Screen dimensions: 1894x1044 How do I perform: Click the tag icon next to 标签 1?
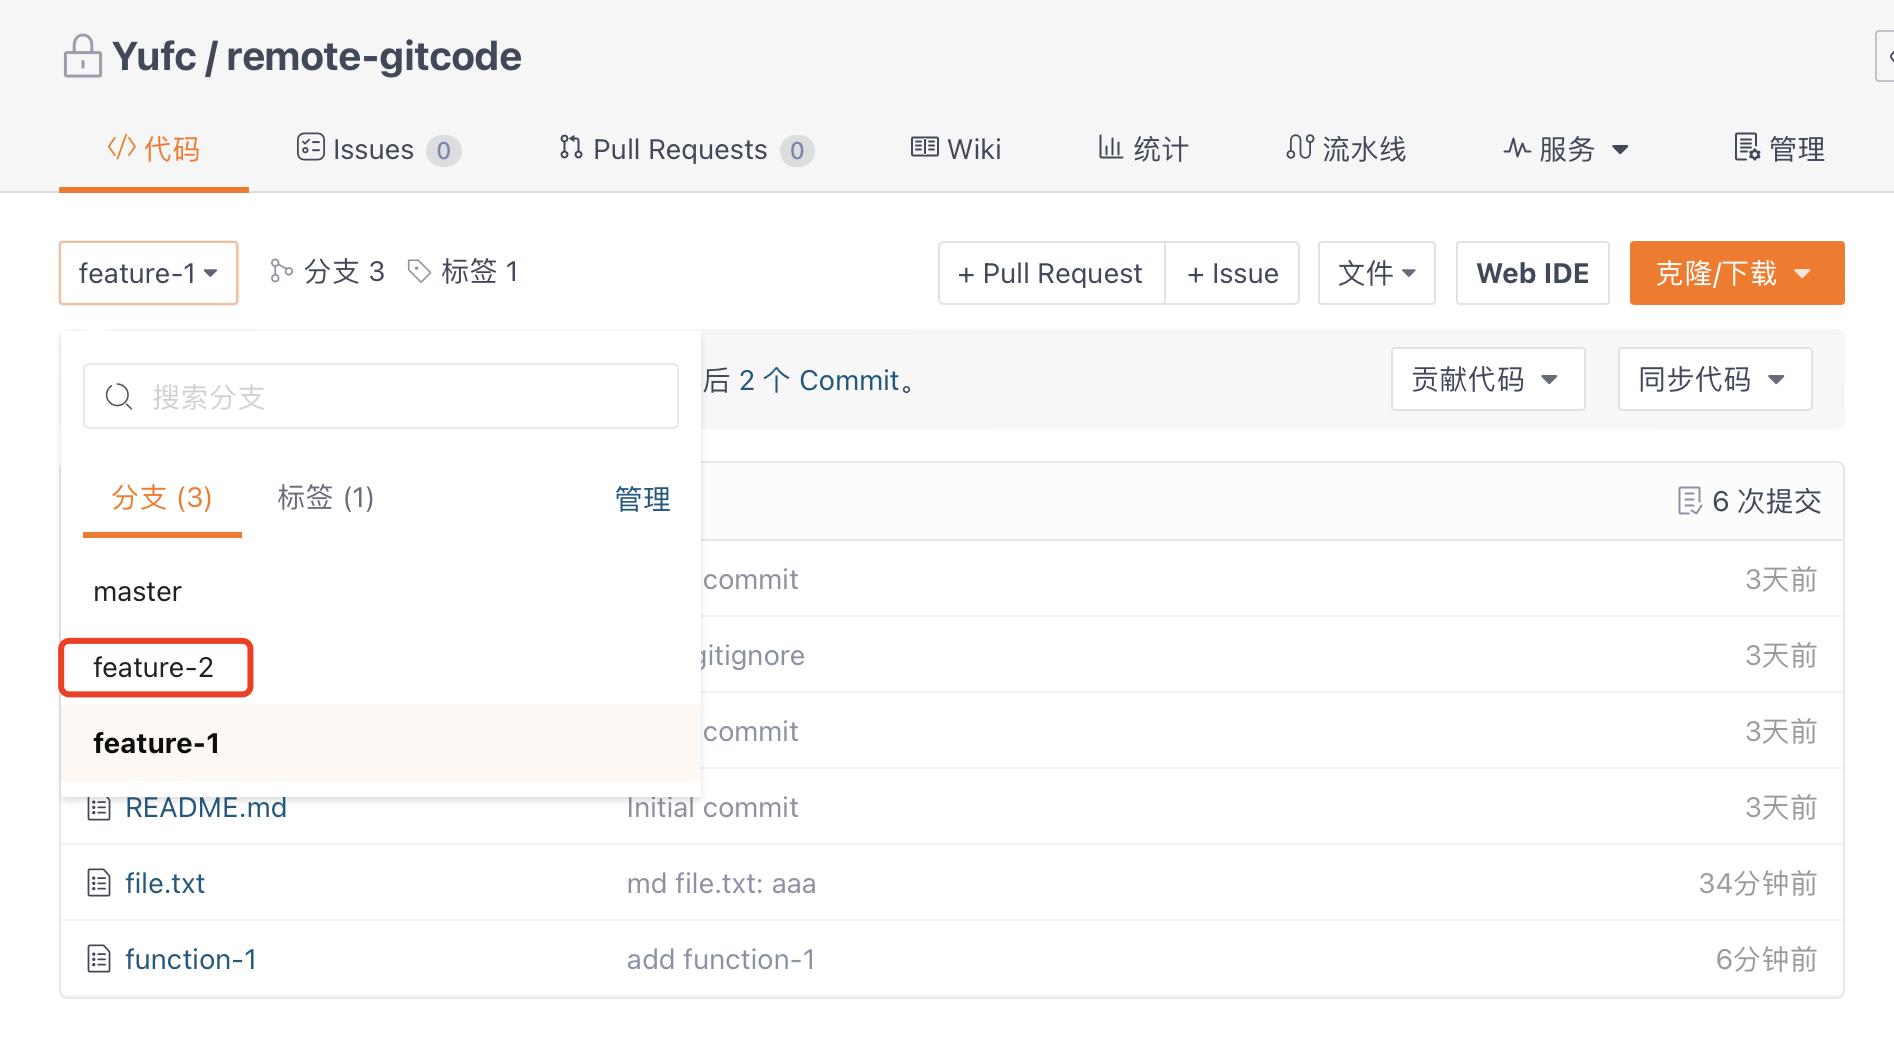click(x=419, y=271)
